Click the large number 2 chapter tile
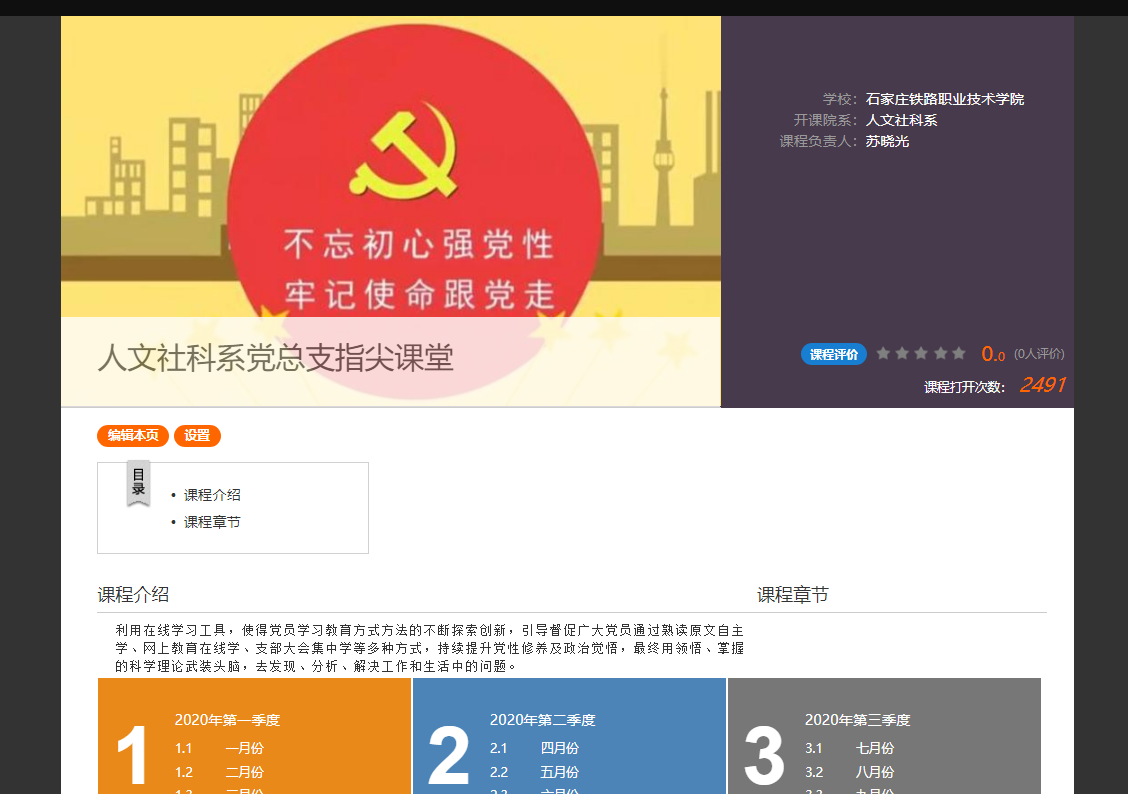 click(448, 754)
